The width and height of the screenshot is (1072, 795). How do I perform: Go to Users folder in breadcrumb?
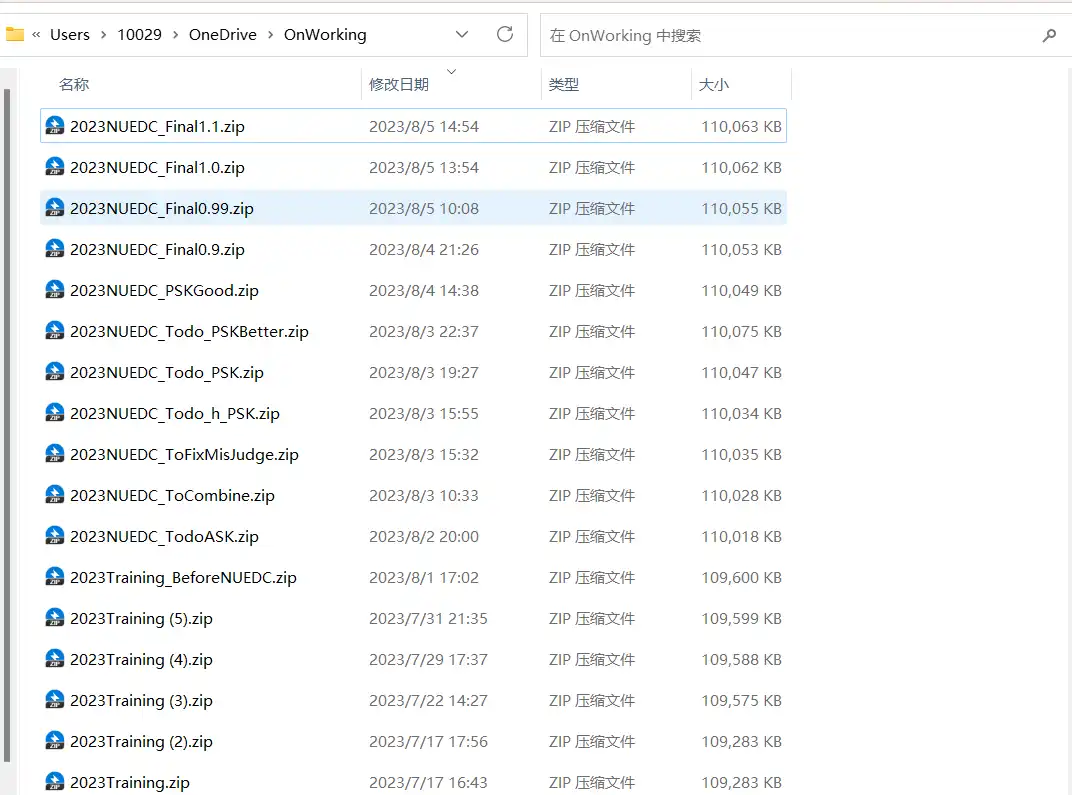point(70,35)
